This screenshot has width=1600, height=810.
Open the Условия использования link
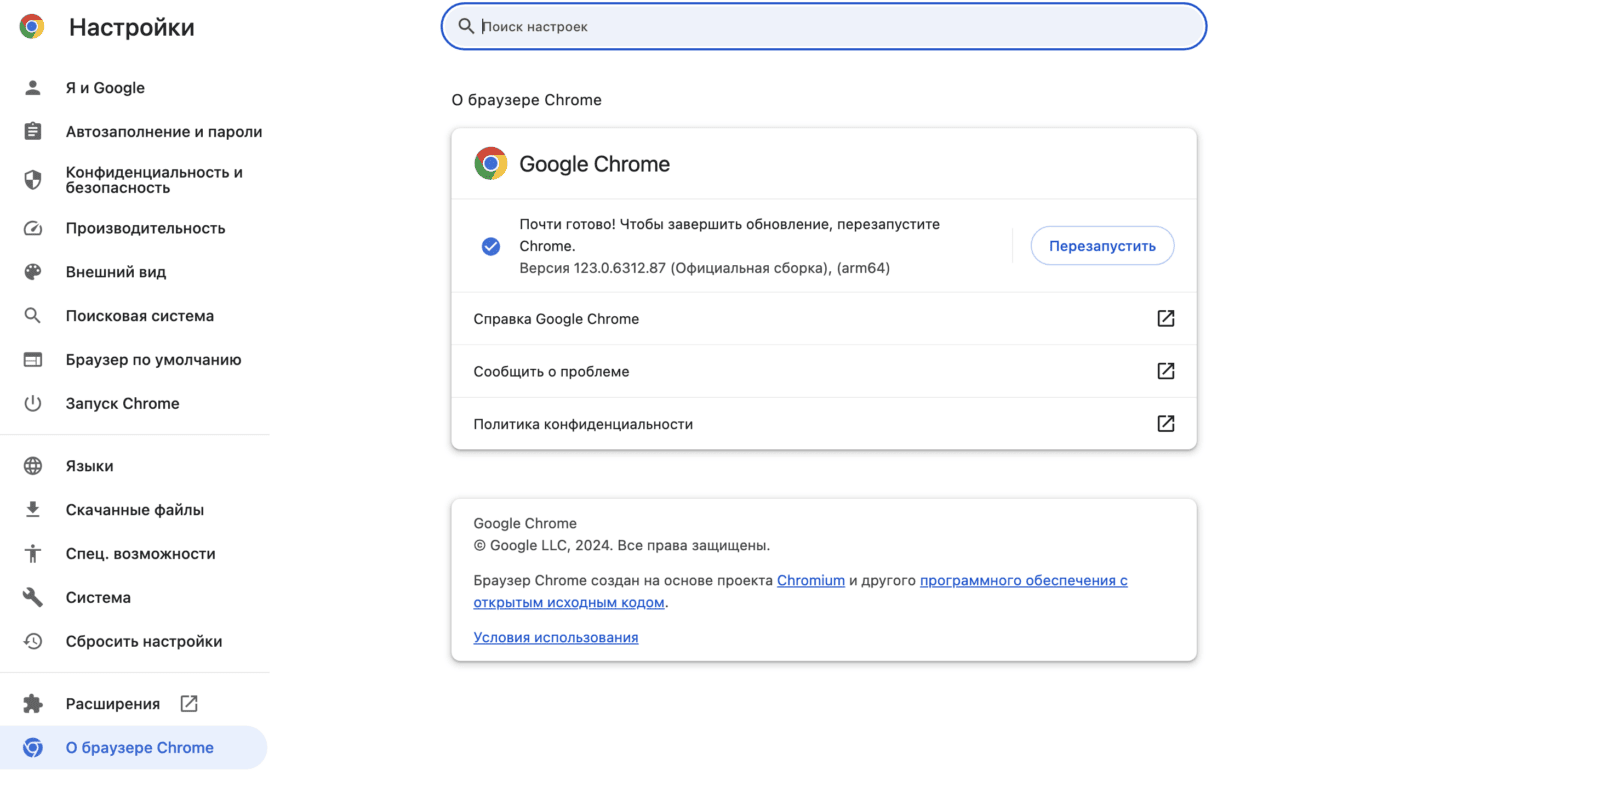pyautogui.click(x=555, y=638)
